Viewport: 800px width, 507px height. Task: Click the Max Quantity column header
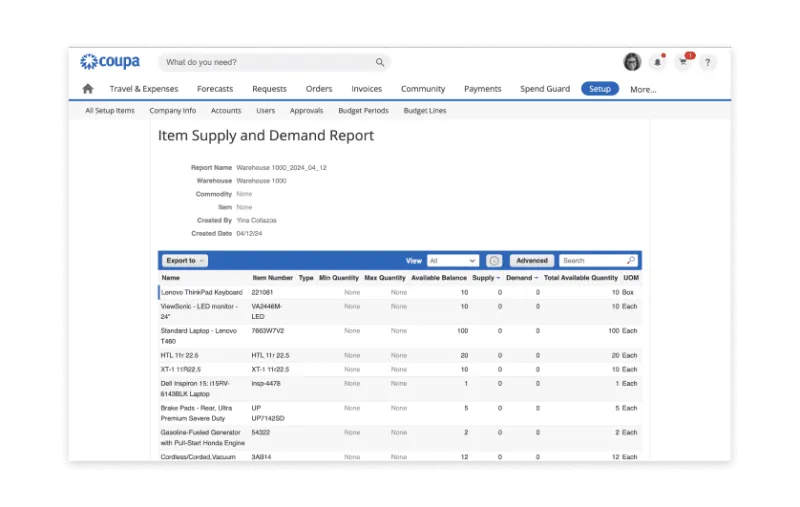(385, 278)
